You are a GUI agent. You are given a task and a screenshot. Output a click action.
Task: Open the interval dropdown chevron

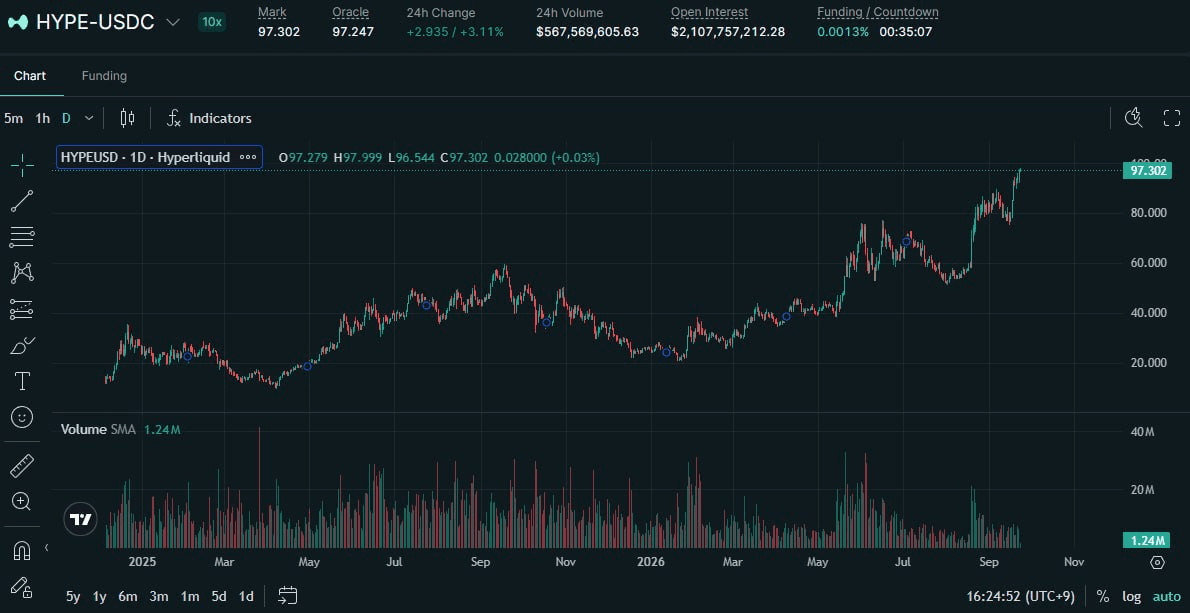89,118
